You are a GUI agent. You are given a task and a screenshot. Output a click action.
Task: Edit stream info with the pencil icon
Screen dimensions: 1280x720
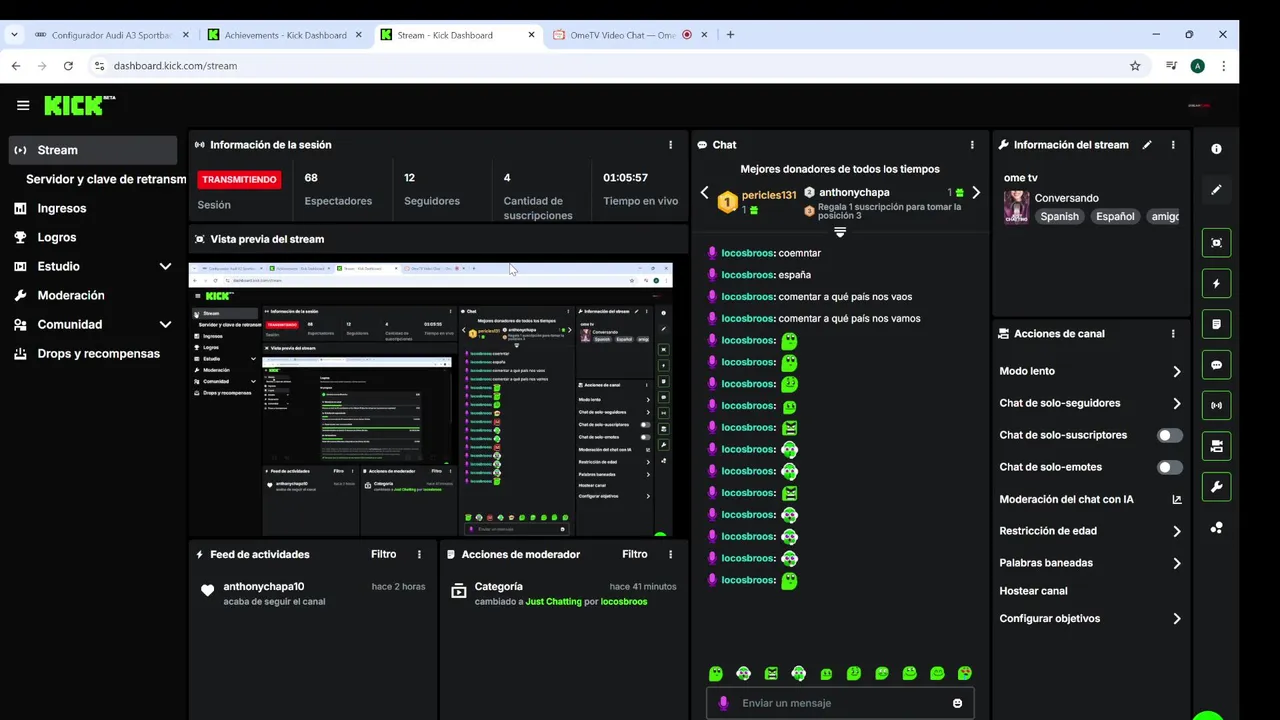[1147, 145]
